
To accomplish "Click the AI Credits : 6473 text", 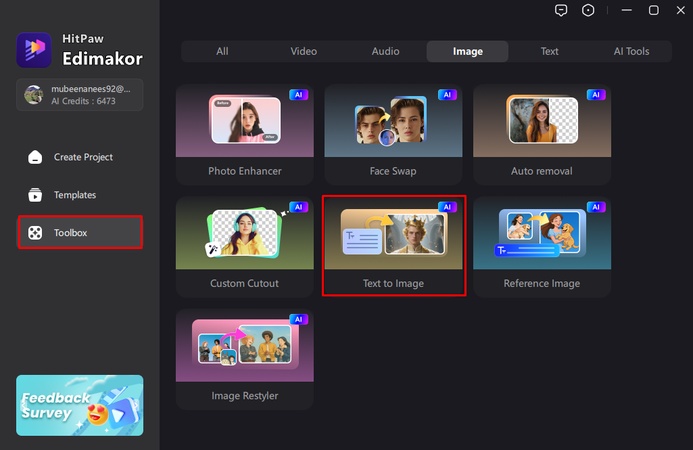I will 84,101.
